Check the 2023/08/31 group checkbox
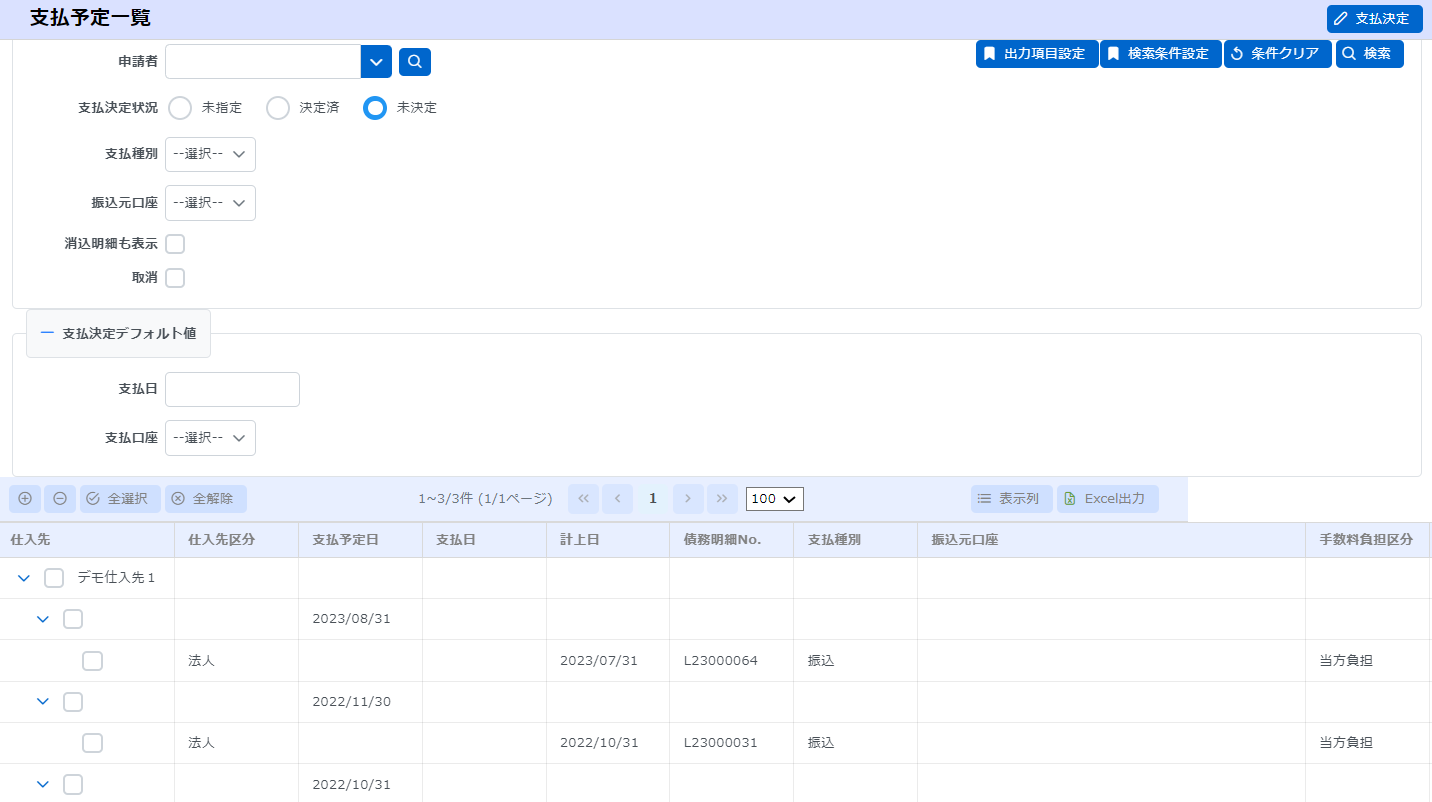Viewport: 1432px width, 802px height. click(x=73, y=619)
